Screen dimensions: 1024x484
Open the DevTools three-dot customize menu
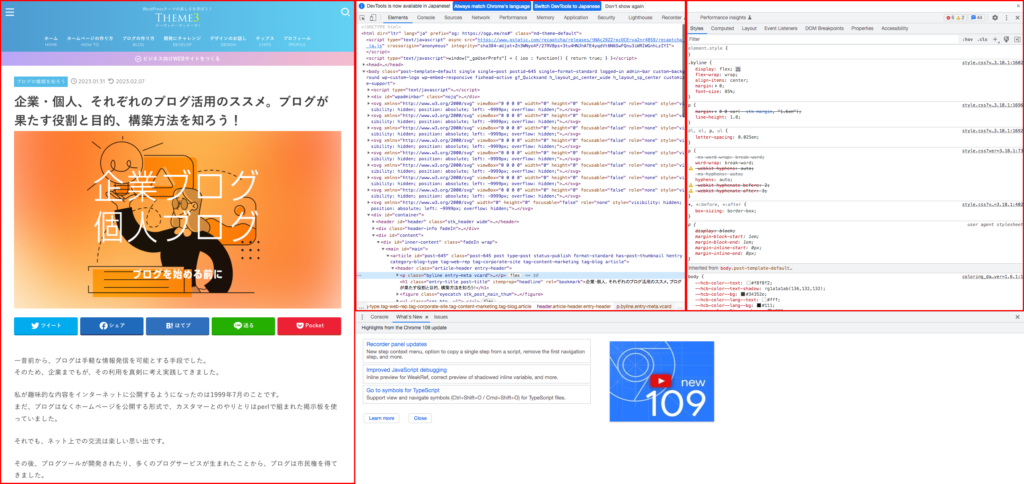(1006, 18)
